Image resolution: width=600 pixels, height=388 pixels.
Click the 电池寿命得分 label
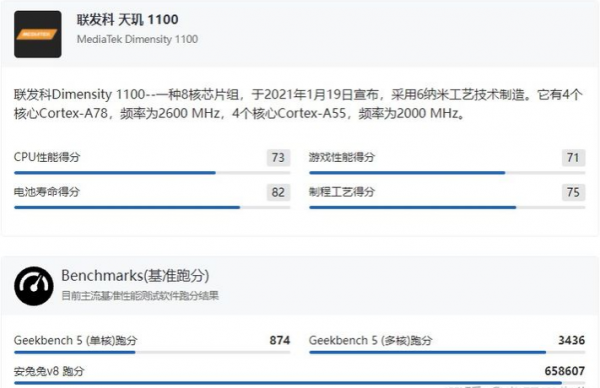point(47,192)
